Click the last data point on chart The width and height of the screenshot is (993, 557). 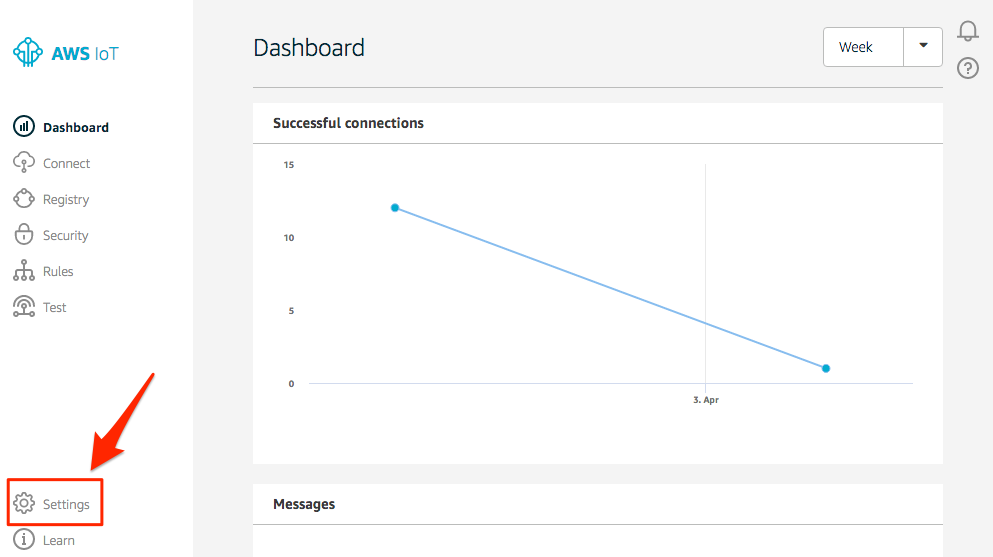click(826, 368)
